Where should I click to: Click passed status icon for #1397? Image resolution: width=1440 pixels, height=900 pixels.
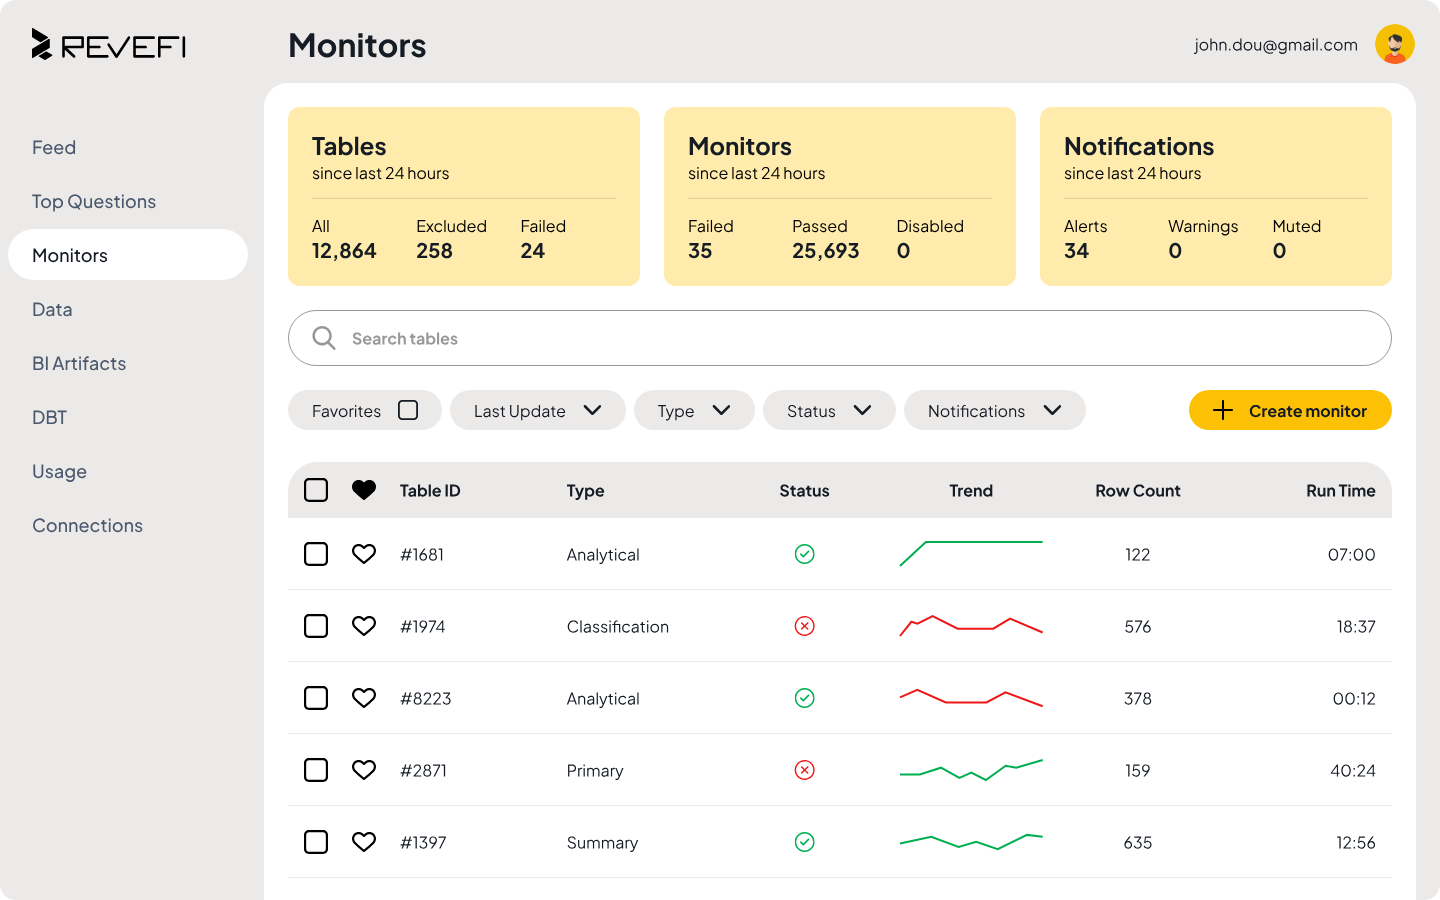click(804, 842)
